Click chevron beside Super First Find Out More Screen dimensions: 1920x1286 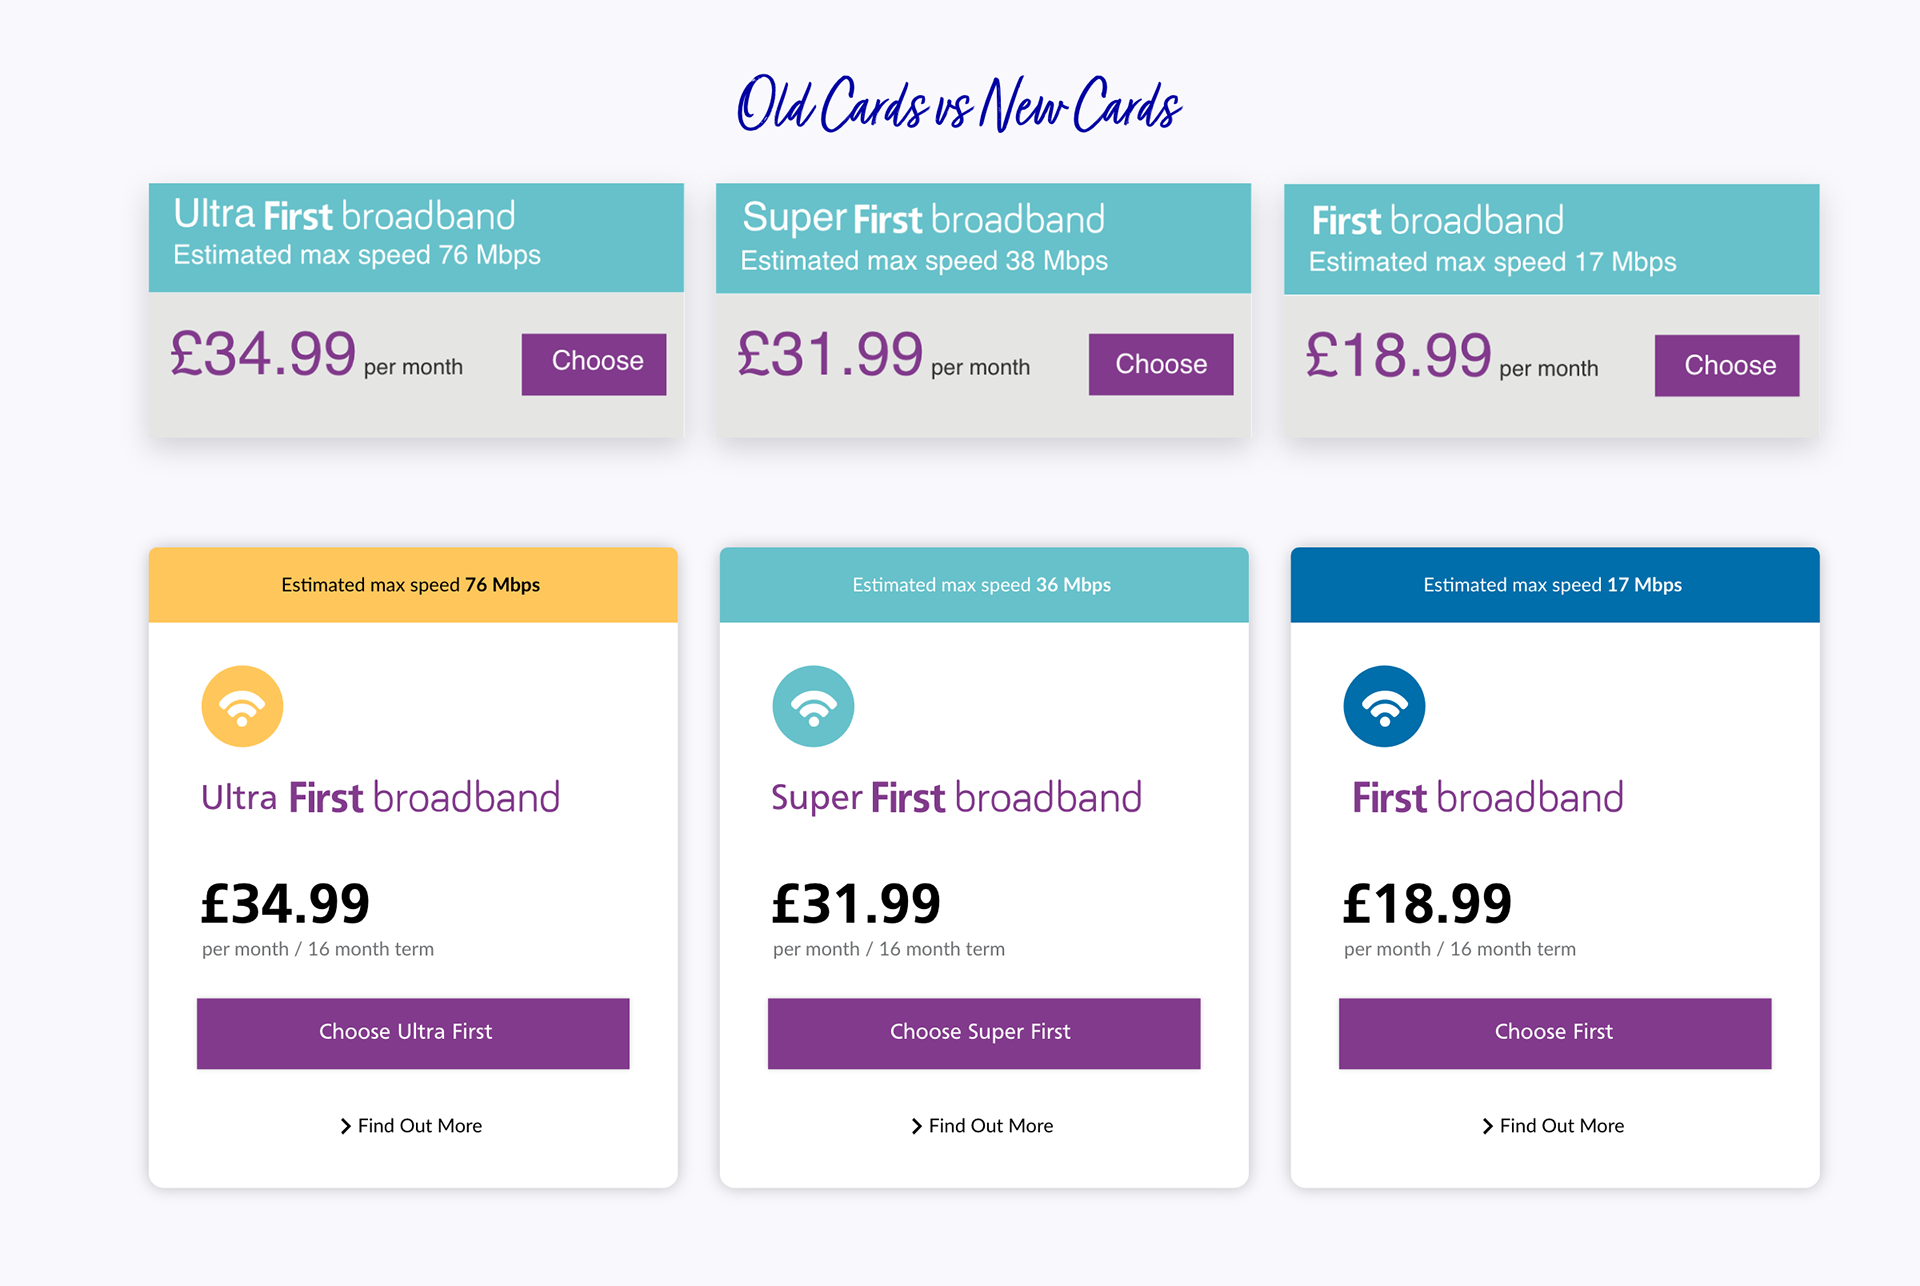[x=916, y=1126]
